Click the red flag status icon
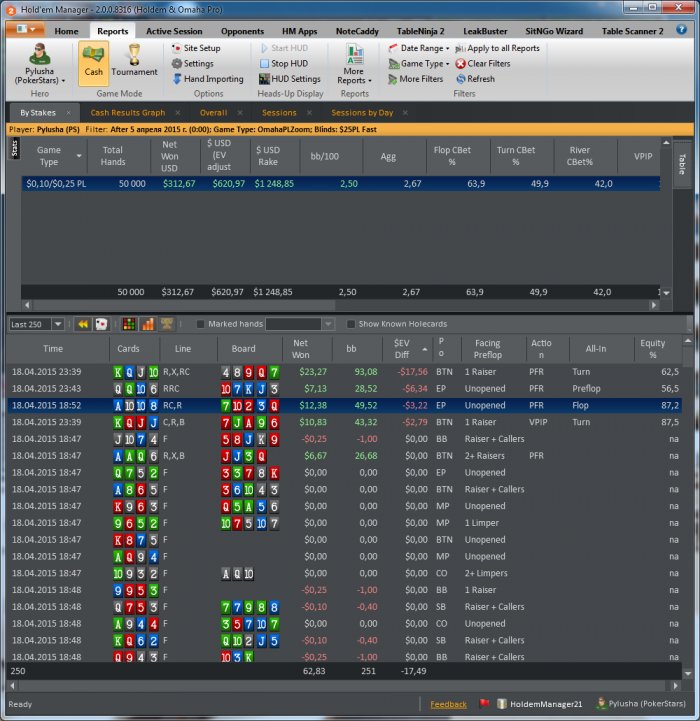This screenshot has height=721, width=700. point(484,704)
